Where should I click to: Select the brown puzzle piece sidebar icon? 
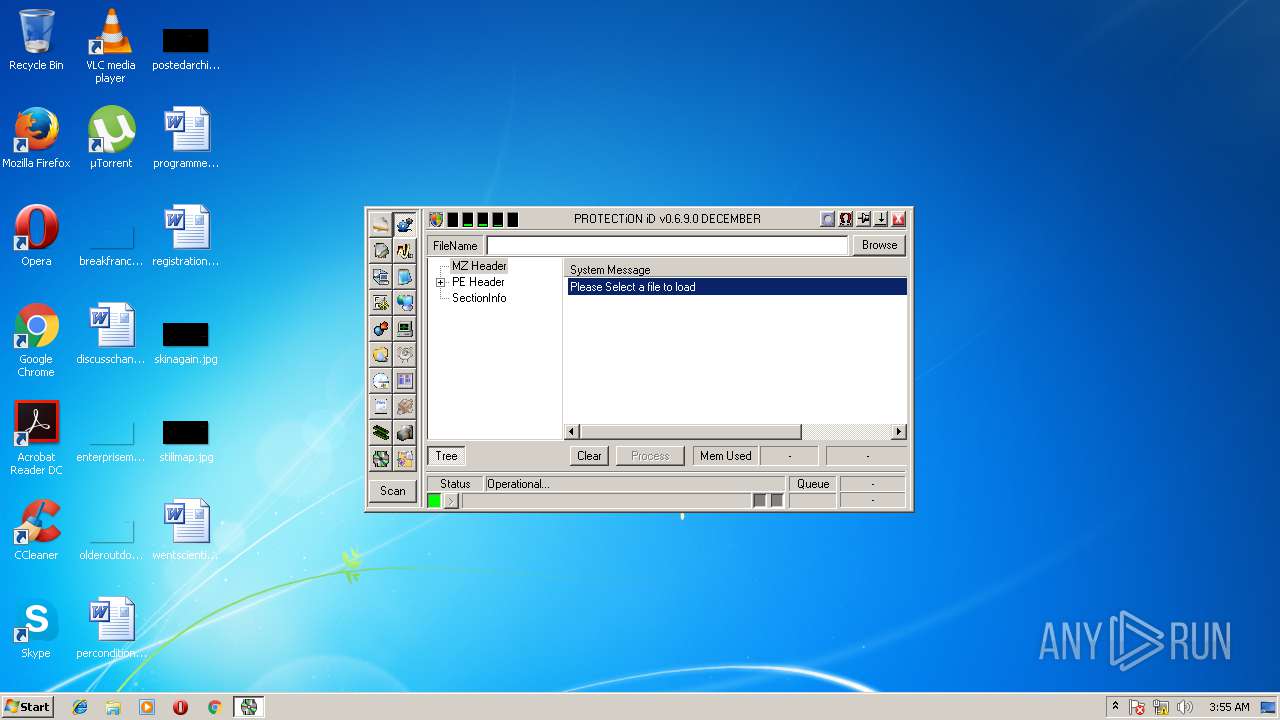pos(405,406)
